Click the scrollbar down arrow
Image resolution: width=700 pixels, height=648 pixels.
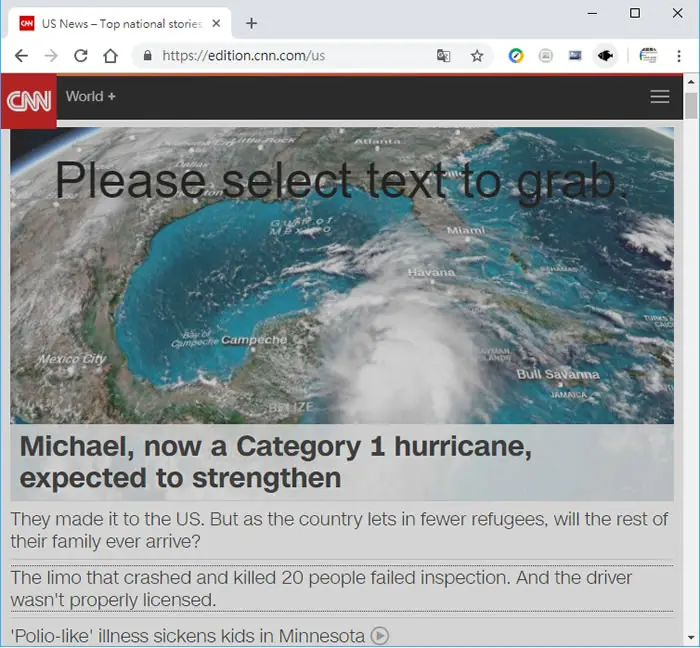(691, 638)
